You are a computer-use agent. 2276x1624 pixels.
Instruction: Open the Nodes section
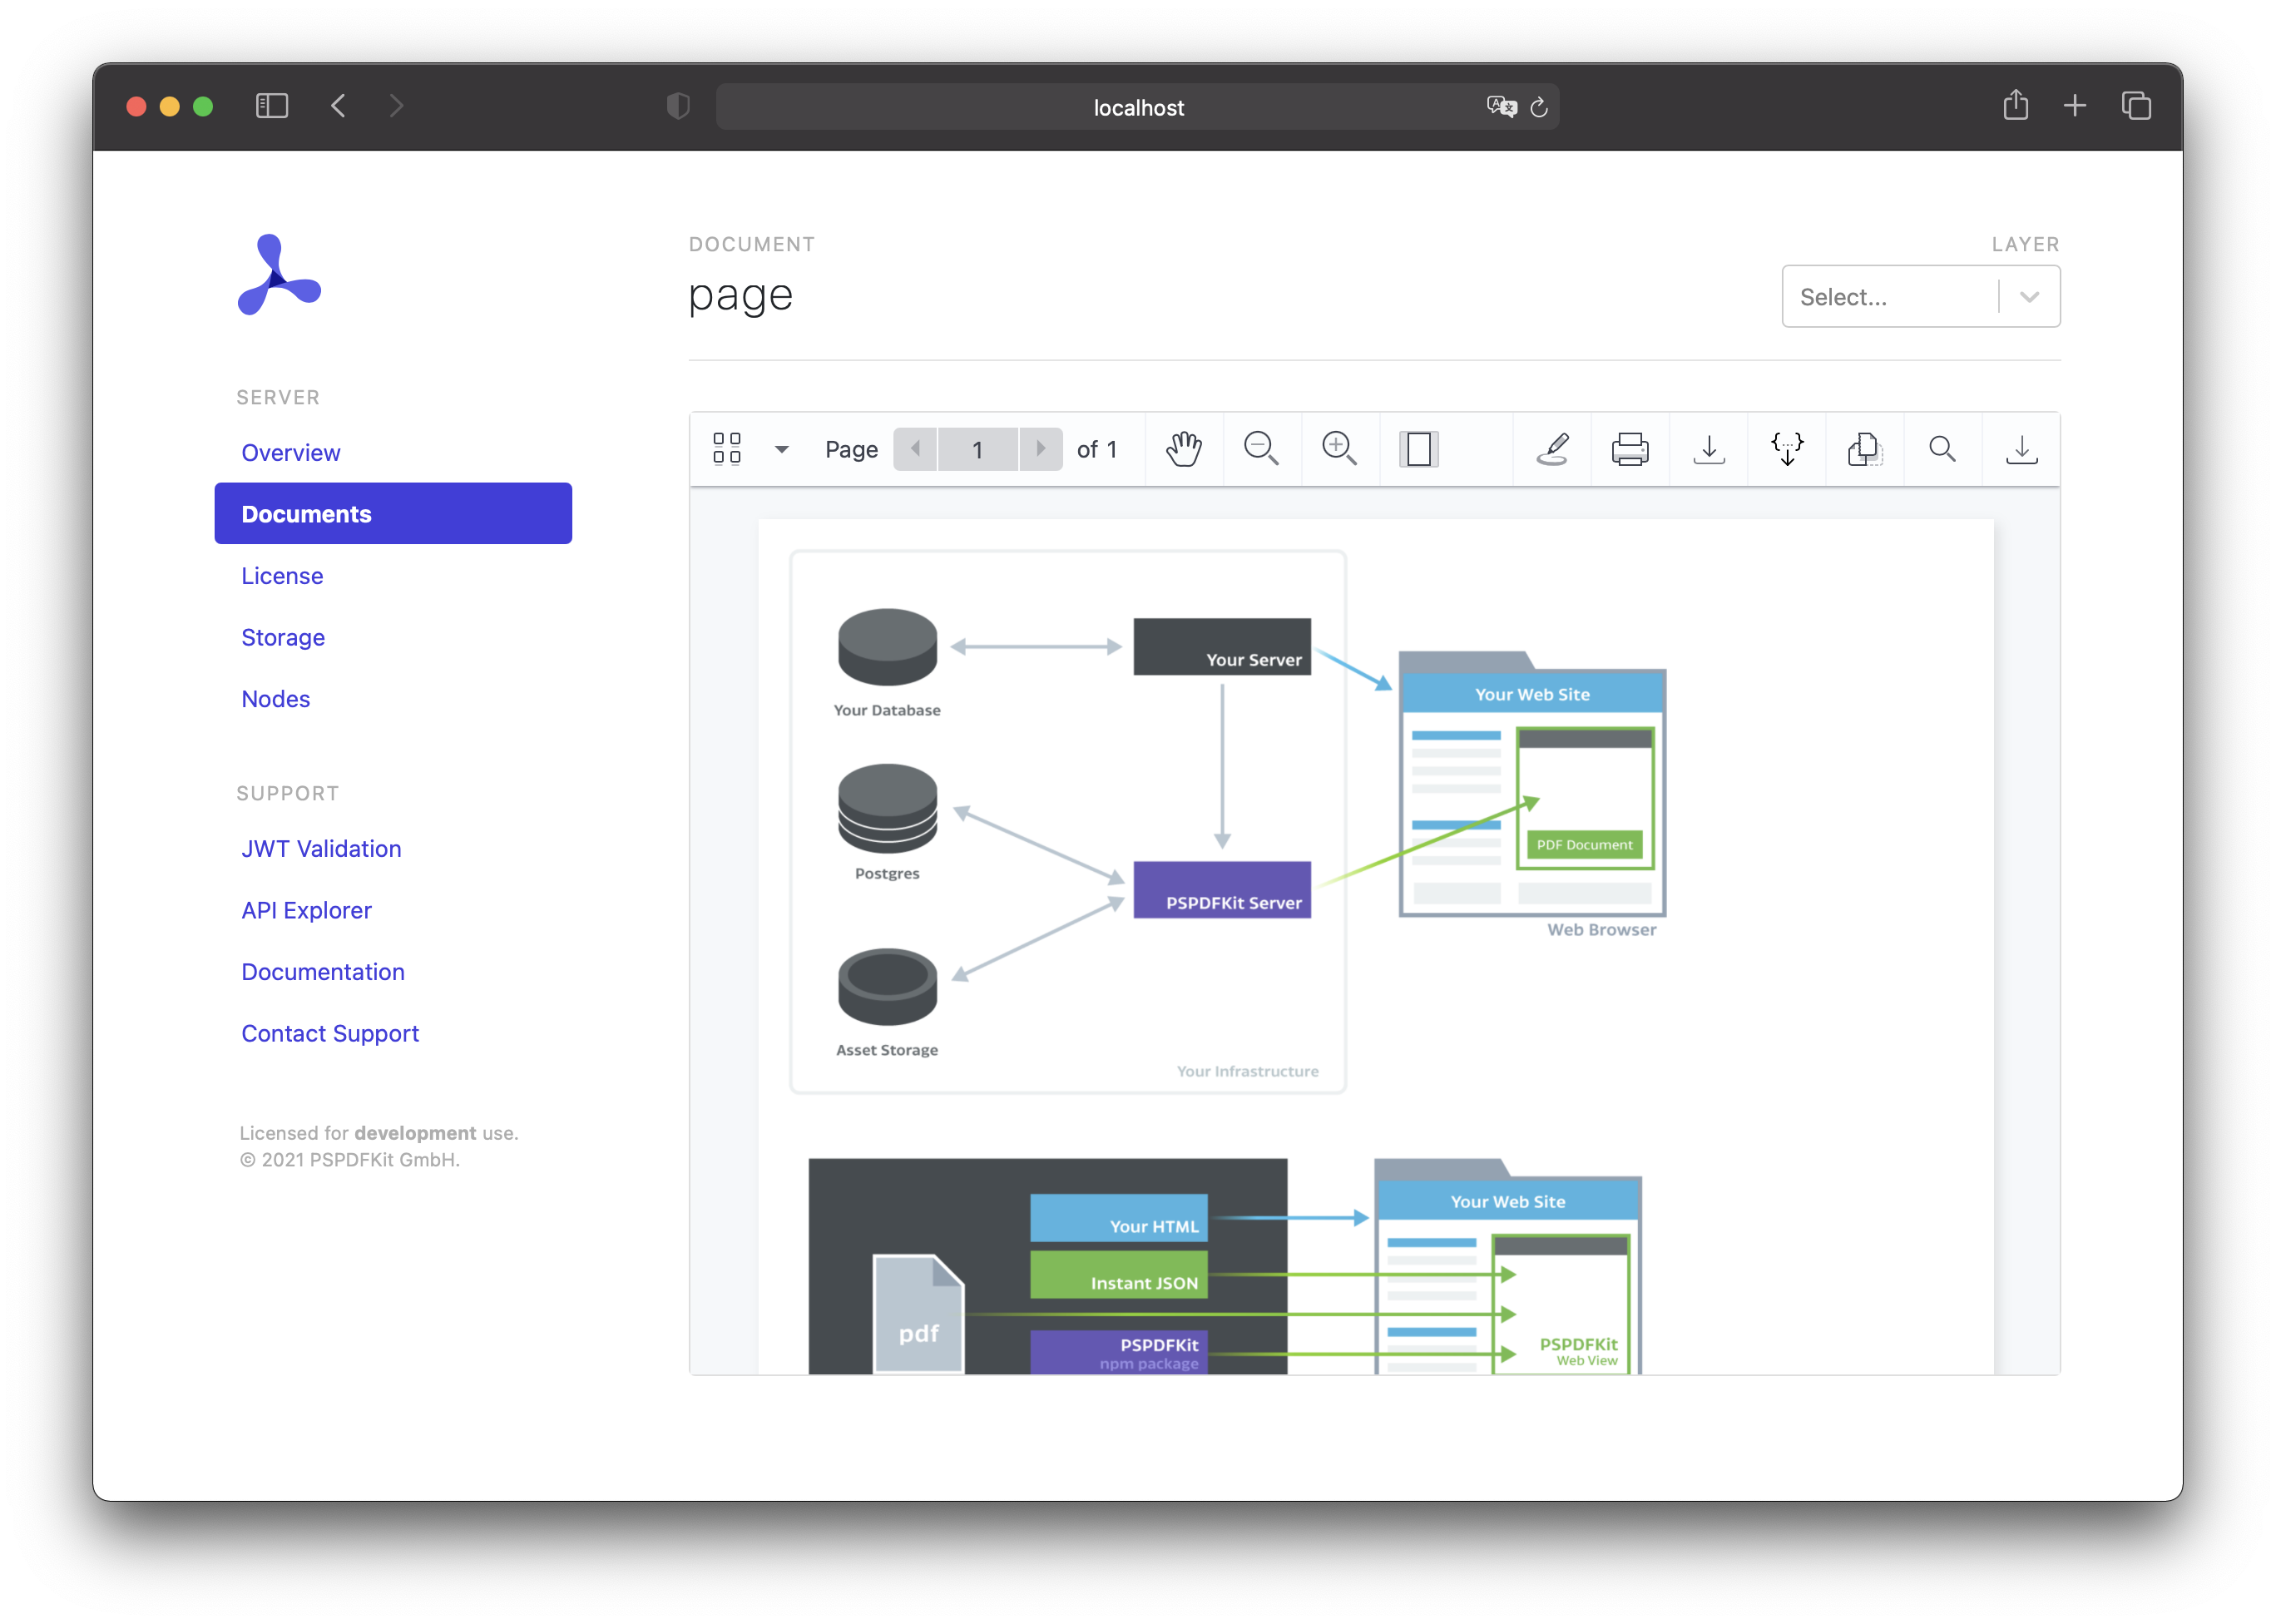(275, 699)
